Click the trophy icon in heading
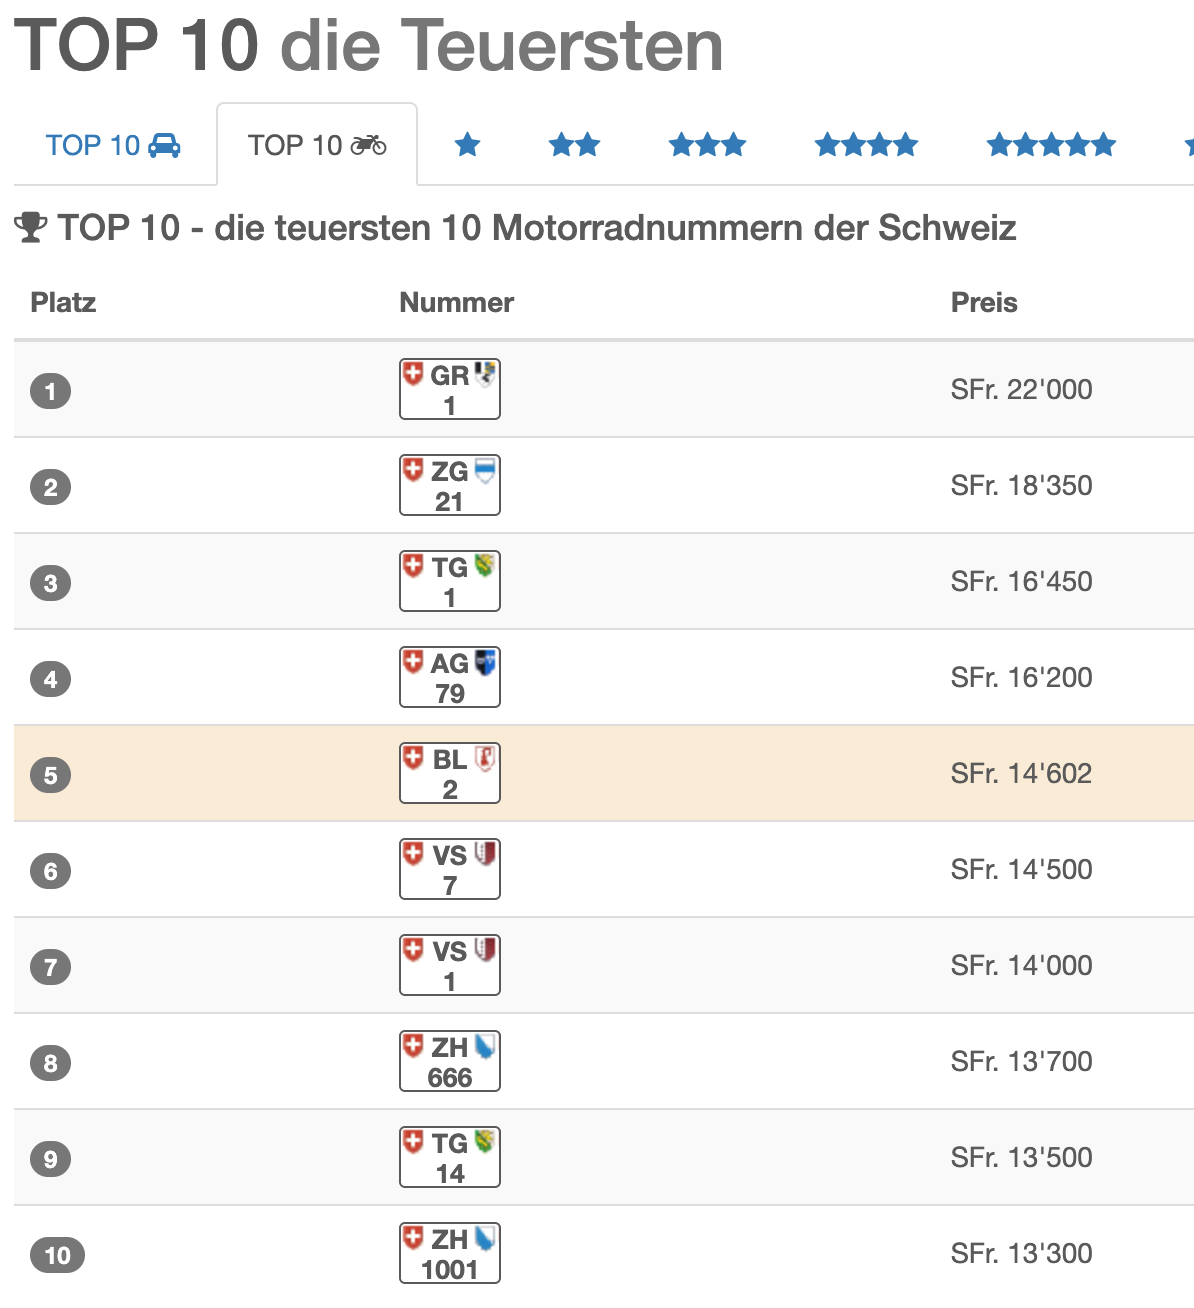Screen dimensions: 1194x1308 (31, 228)
